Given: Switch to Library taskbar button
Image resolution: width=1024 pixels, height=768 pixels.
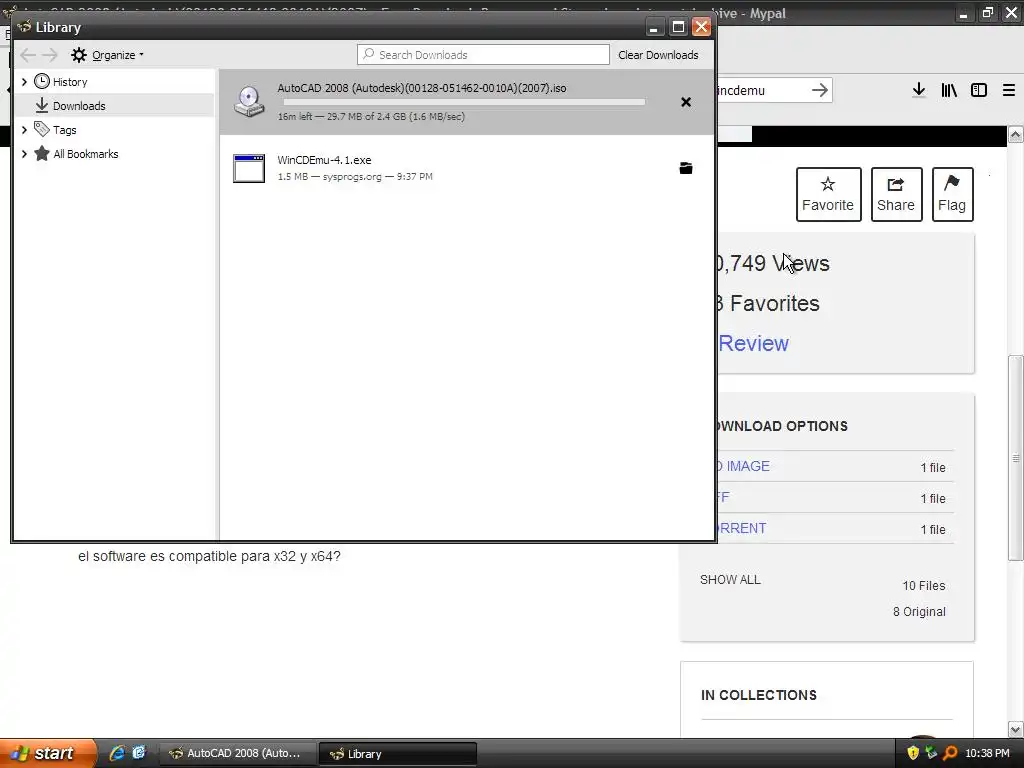Looking at the screenshot, I should point(397,754).
